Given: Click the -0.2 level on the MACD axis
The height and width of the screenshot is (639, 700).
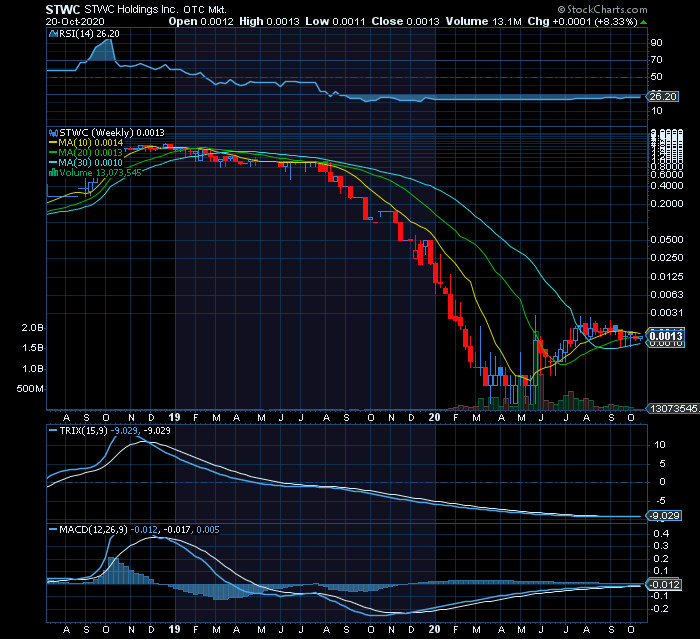Looking at the screenshot, I should pyautogui.click(x=659, y=609).
